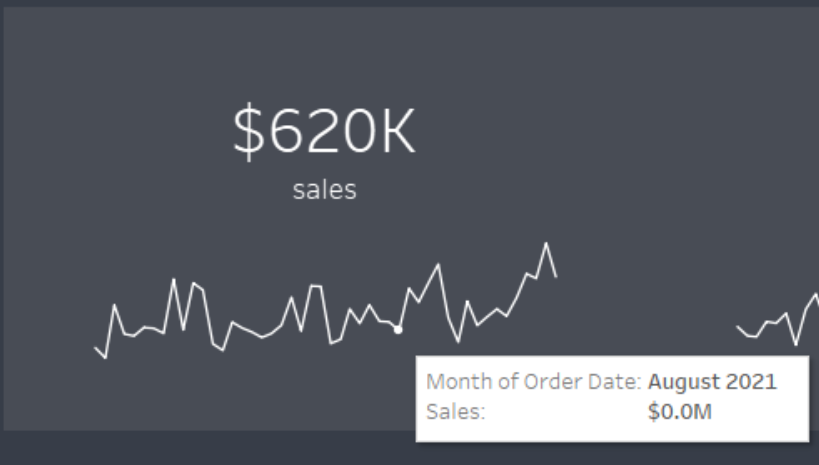
Task: Click the '$0.0M' sales value in tooltip
Action: 680,412
